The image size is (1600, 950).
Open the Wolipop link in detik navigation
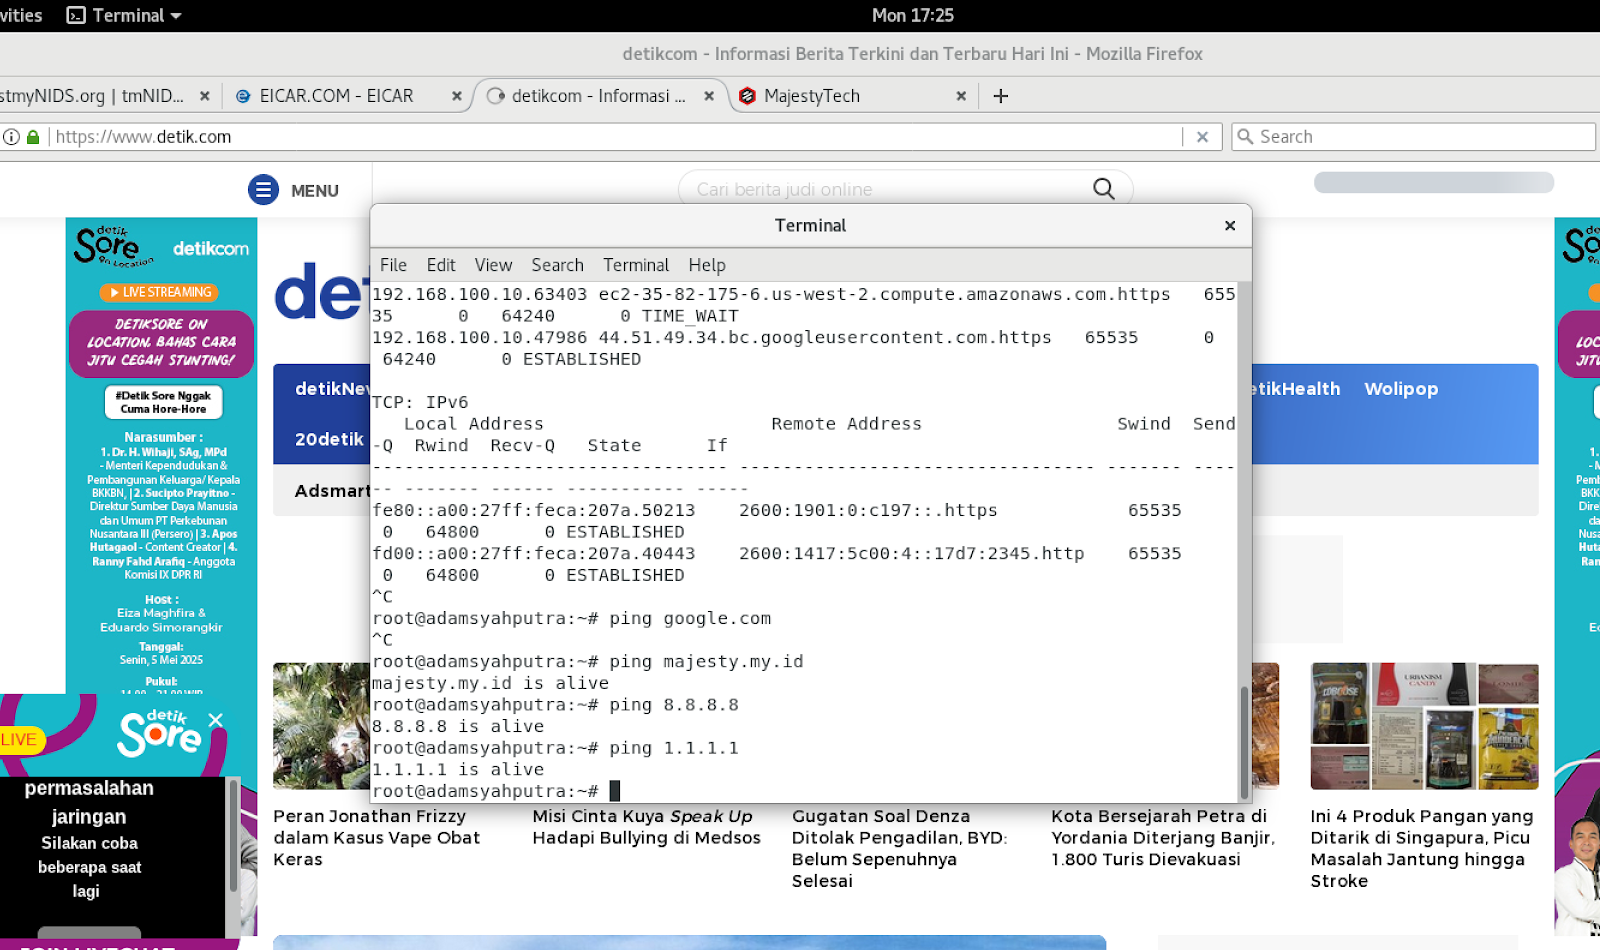pos(1401,389)
